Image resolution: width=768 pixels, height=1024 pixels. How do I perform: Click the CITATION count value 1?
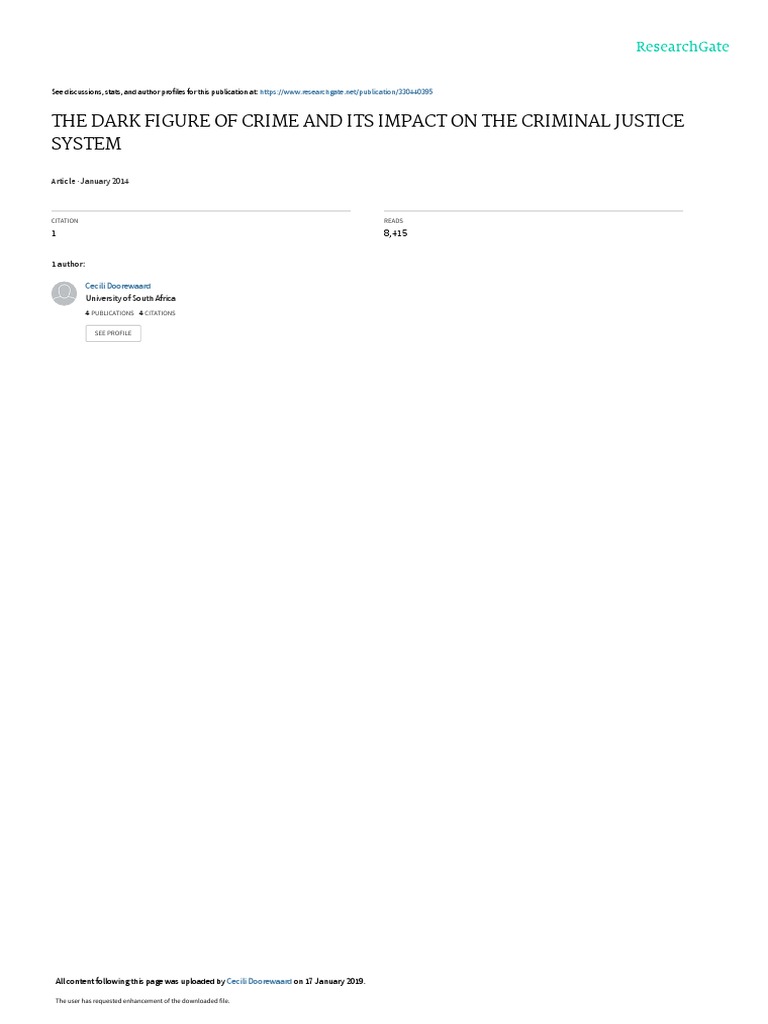click(54, 233)
